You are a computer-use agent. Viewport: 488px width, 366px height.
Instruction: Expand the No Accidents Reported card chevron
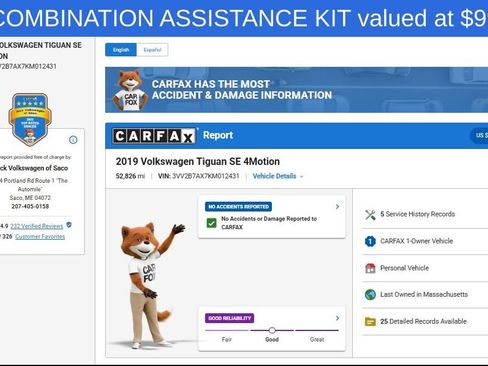[x=337, y=207]
